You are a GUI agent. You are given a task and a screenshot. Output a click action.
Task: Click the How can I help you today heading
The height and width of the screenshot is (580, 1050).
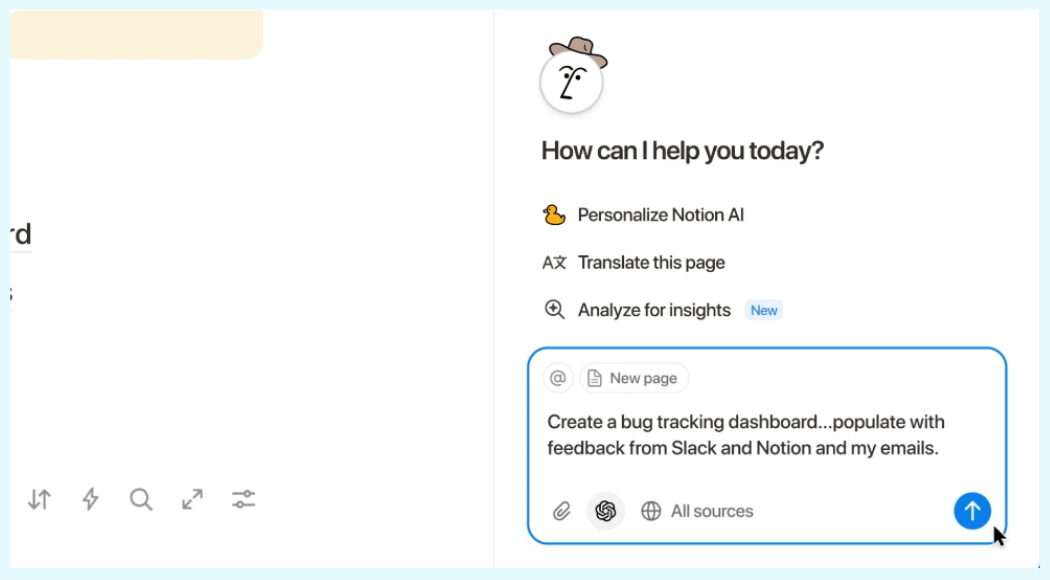pos(682,151)
